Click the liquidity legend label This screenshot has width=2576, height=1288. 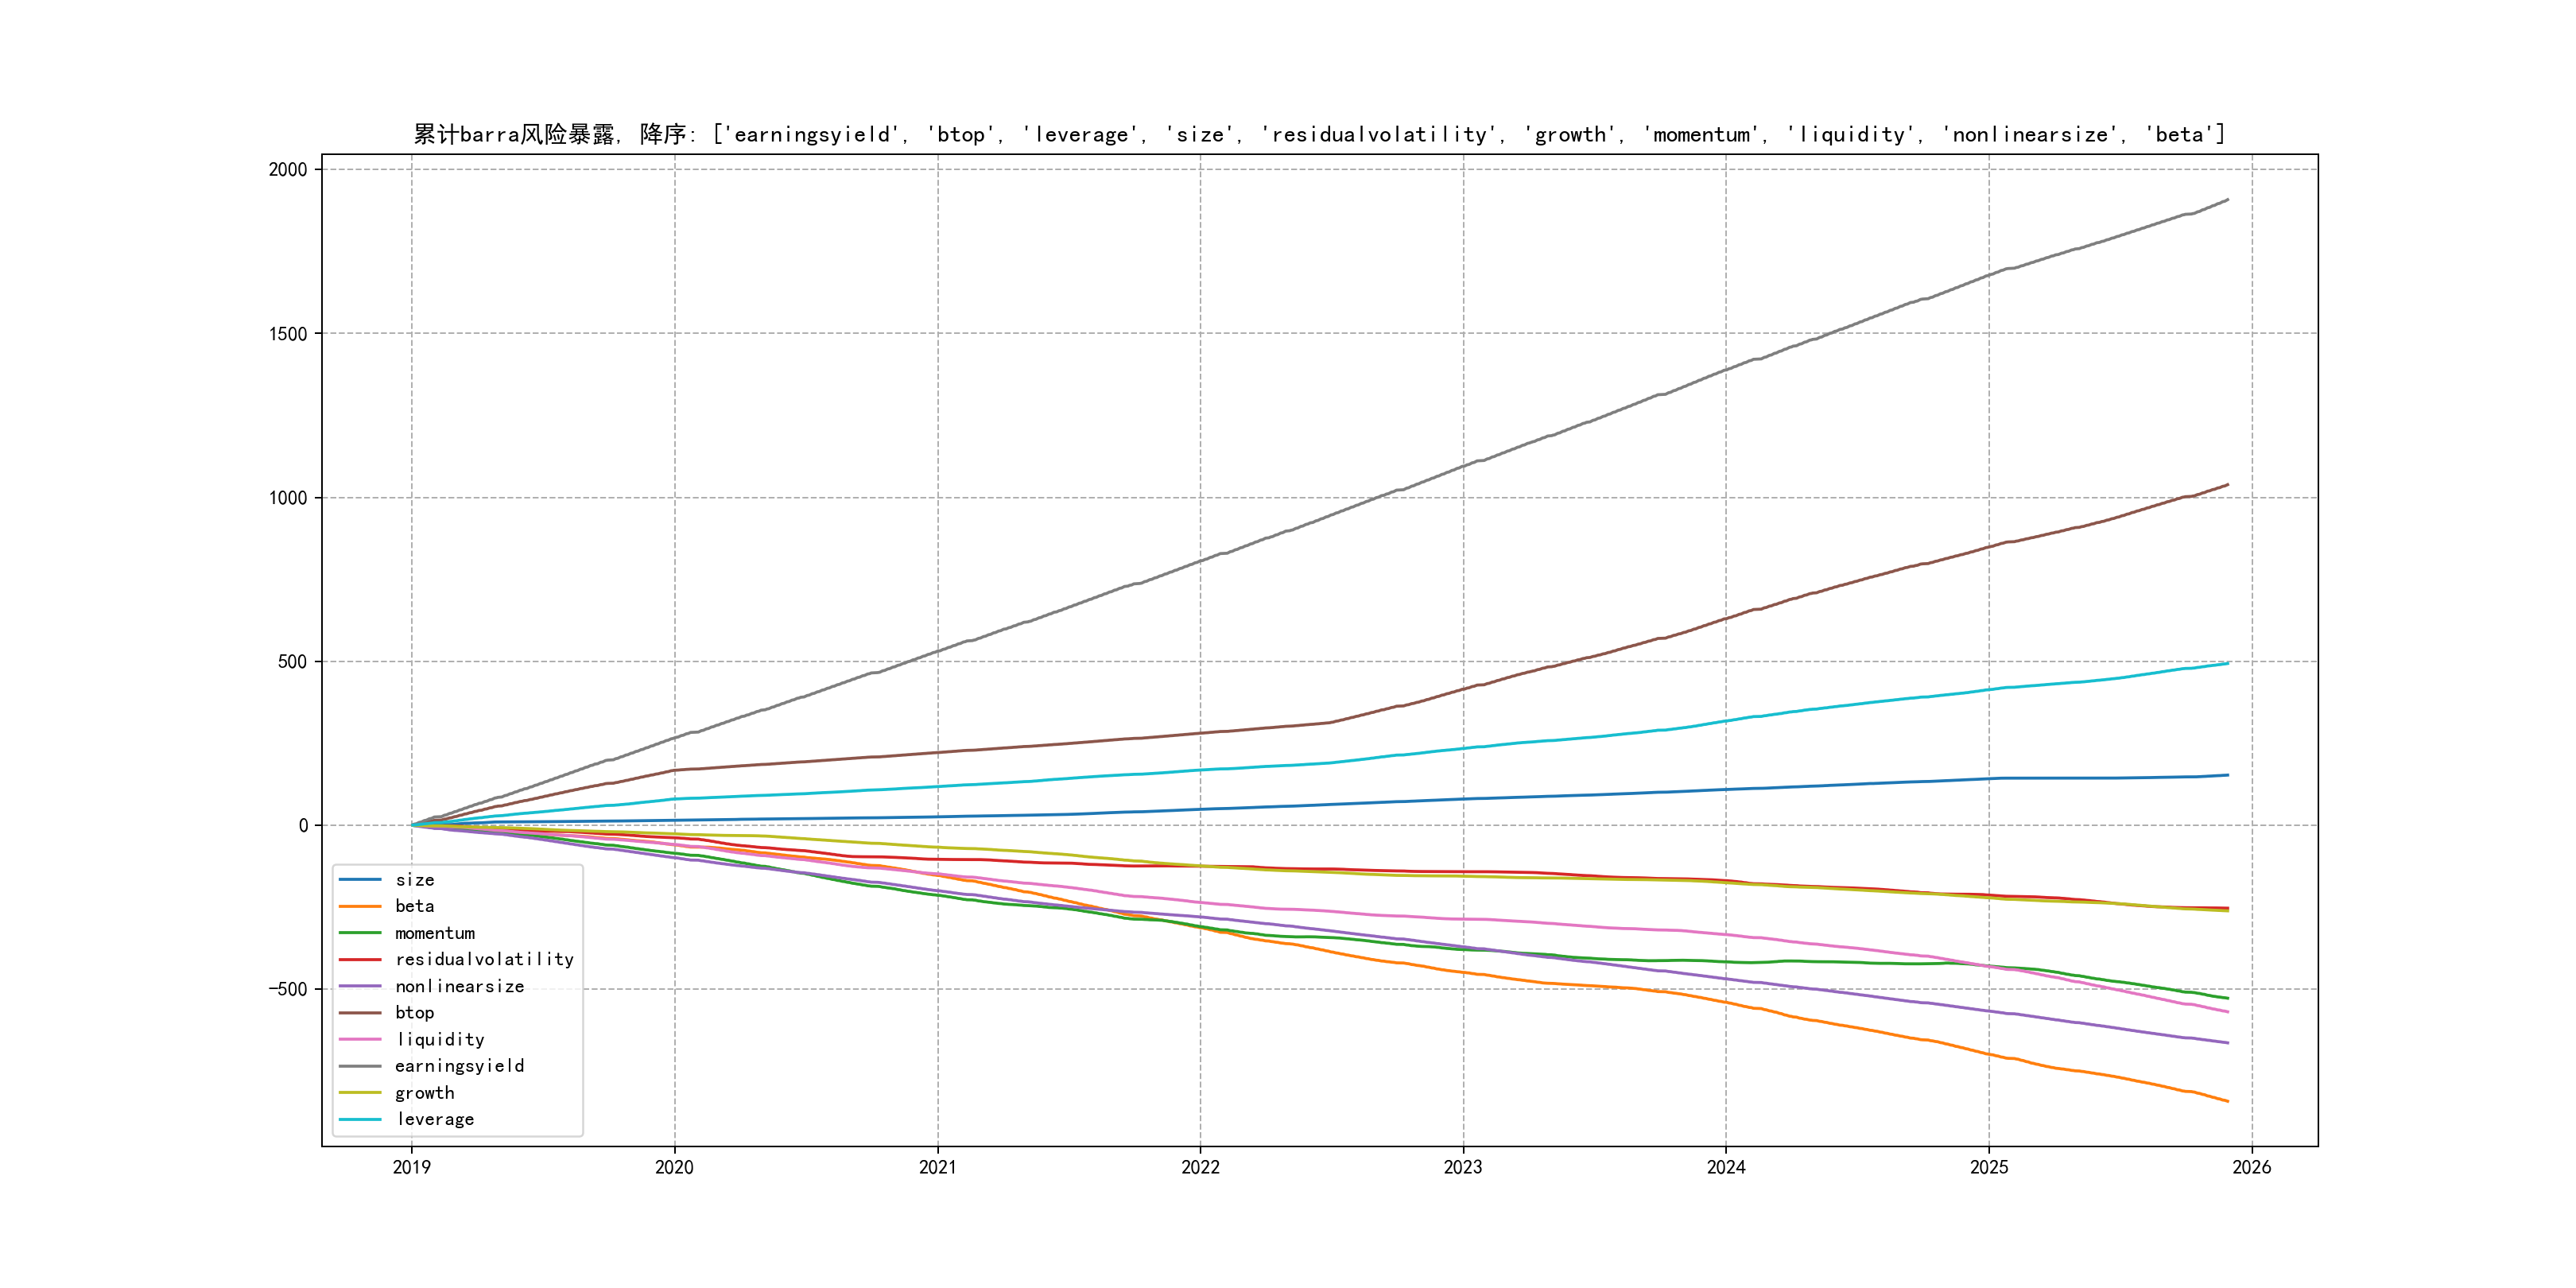tap(440, 1040)
